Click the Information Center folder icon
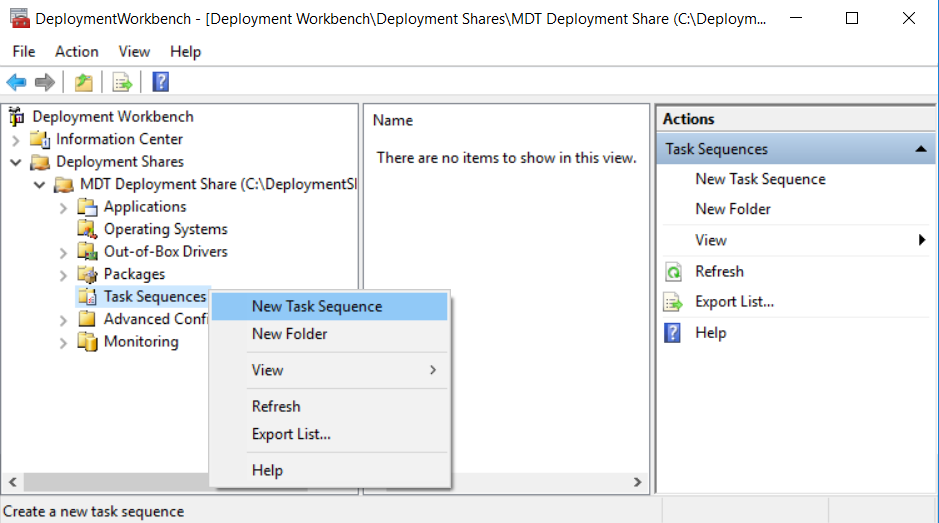The width and height of the screenshot is (939, 523). tap(40, 139)
